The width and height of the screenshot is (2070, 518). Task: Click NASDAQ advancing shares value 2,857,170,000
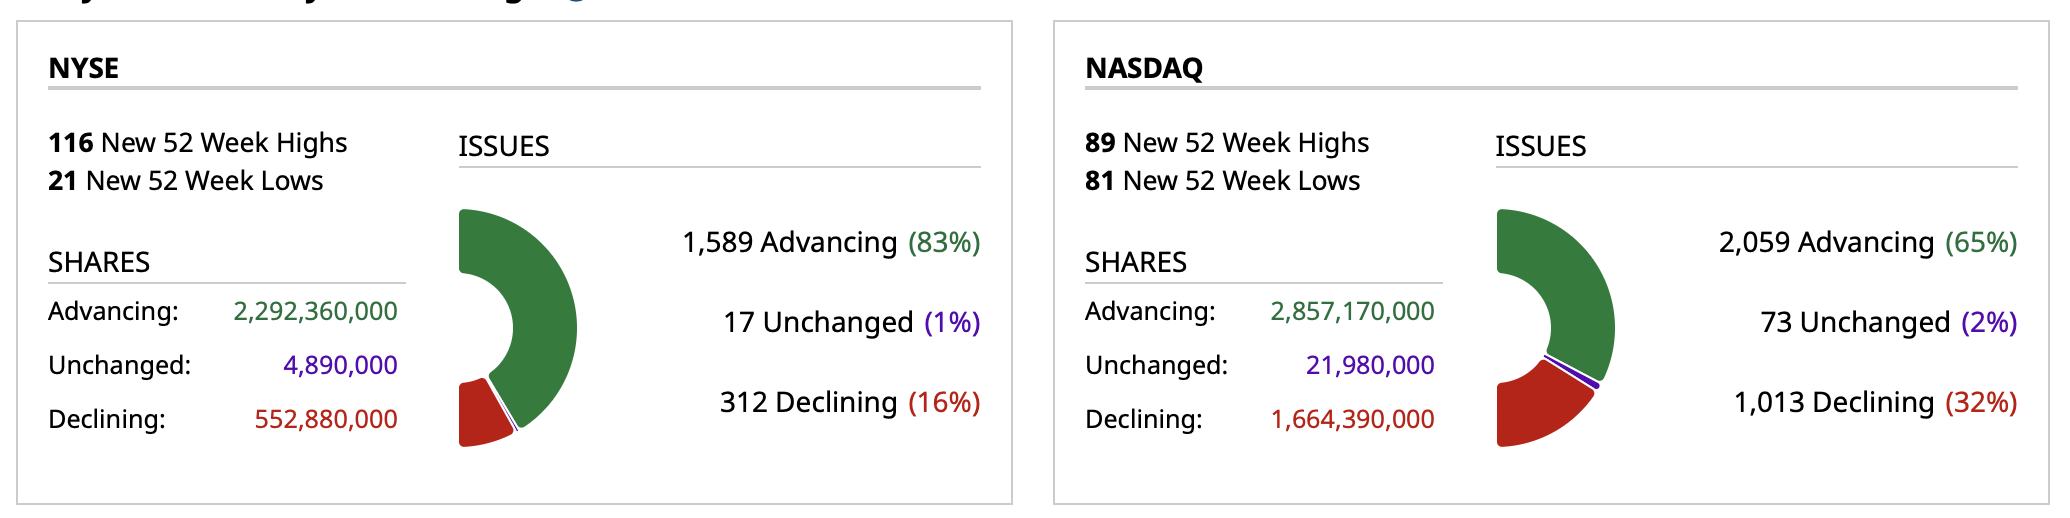click(x=1352, y=312)
